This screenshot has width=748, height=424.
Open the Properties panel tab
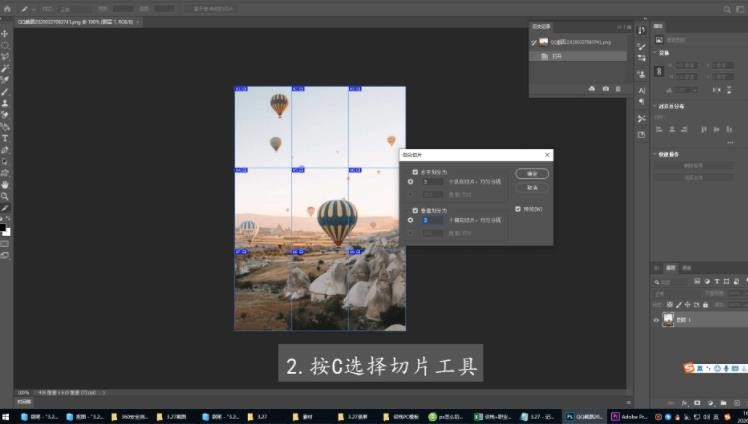point(658,26)
